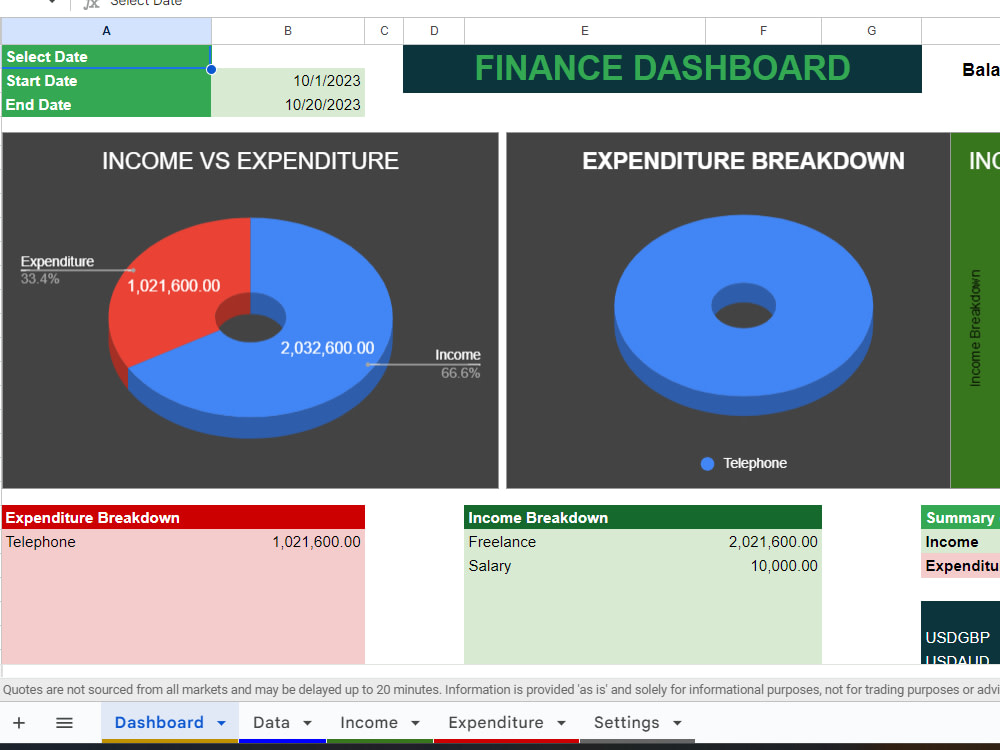Click the Income 66.6% chart label
The width and height of the screenshot is (1000, 750).
pos(458,364)
